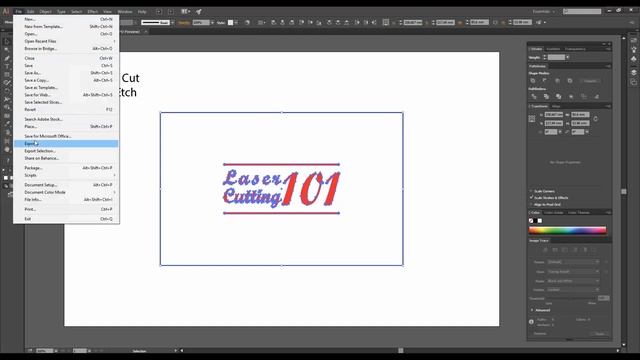
Task: Enable Align to Pixel Grid checkbox
Action: (531, 204)
